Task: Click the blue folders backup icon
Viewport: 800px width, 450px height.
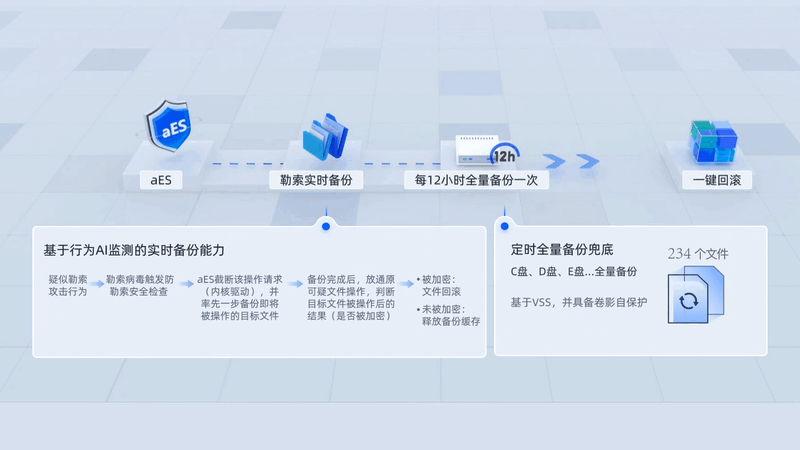Action: 325,137
